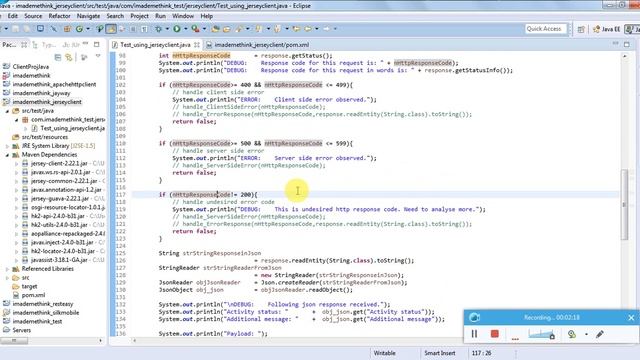This screenshot has width=640, height=360.
Task: Click the Last Edit Location arrow icon
Action: pos(296,29)
